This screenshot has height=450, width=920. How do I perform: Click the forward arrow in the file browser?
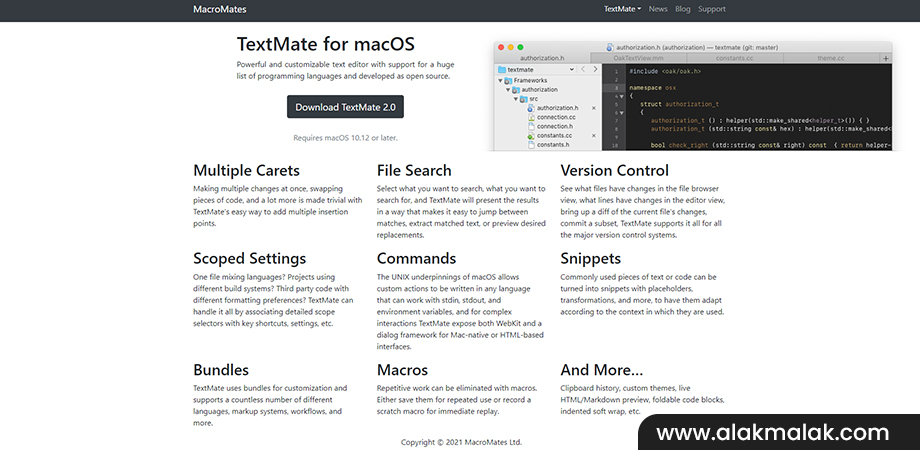click(x=596, y=69)
